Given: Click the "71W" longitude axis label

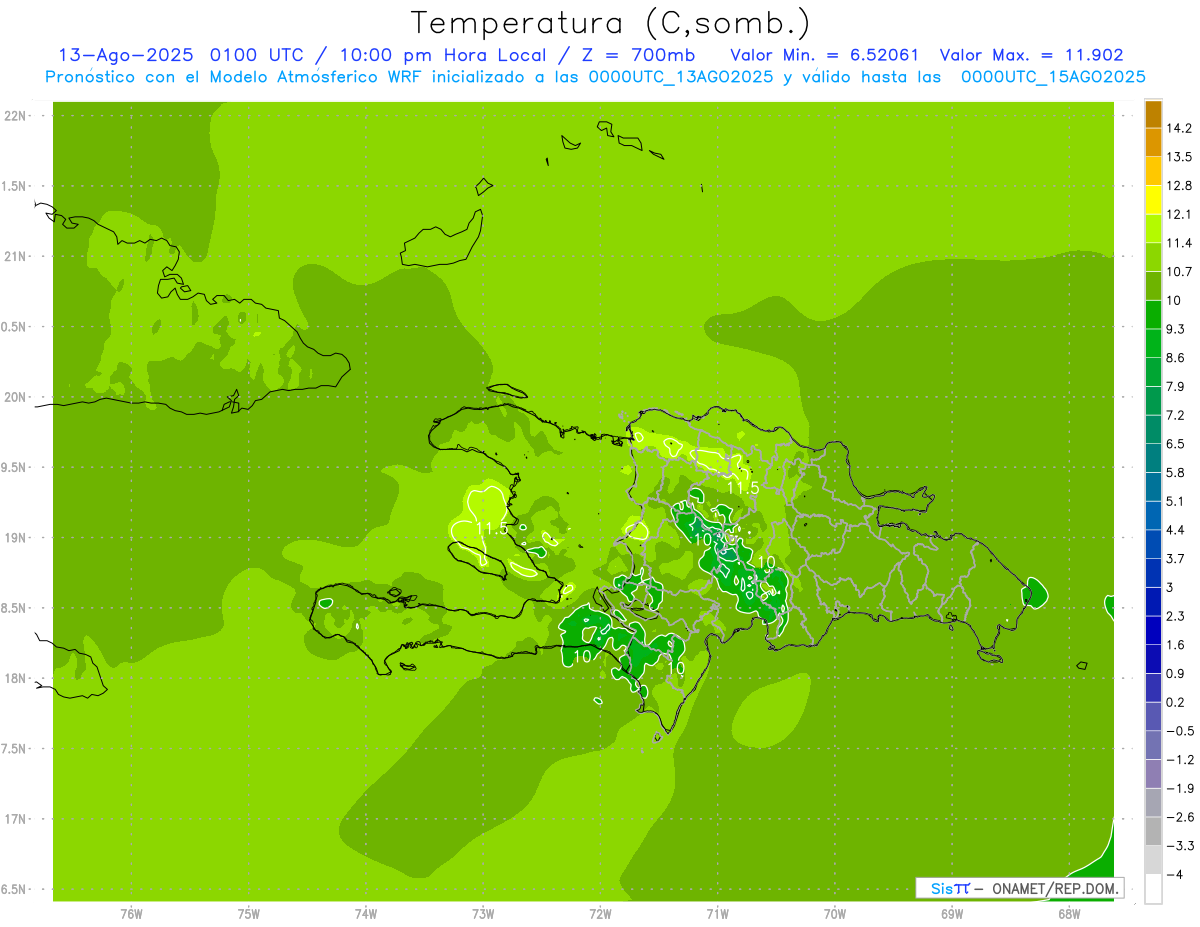Looking at the screenshot, I should (x=717, y=913).
